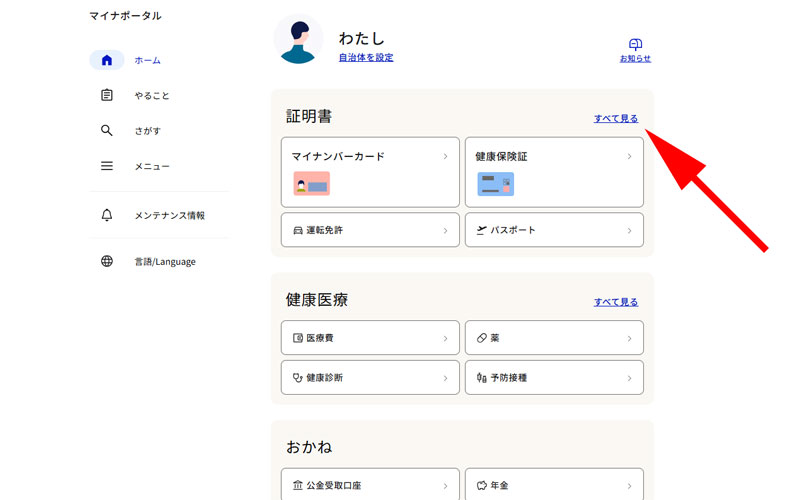Open マイナンバーカード label

(338, 156)
